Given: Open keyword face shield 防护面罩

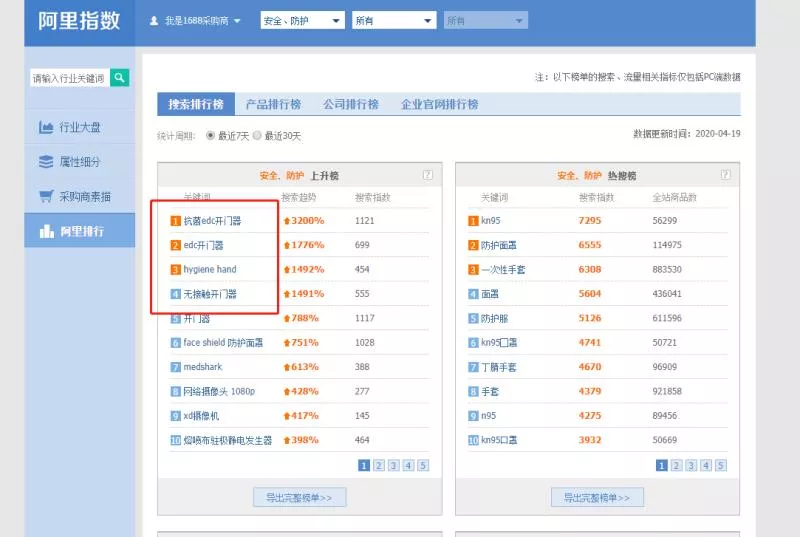Looking at the screenshot, I should point(223,343).
